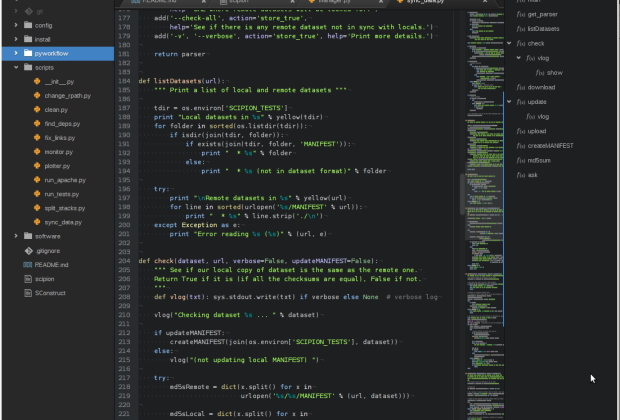Expand the config folder arrow
The image size is (620, 420).
(16, 25)
